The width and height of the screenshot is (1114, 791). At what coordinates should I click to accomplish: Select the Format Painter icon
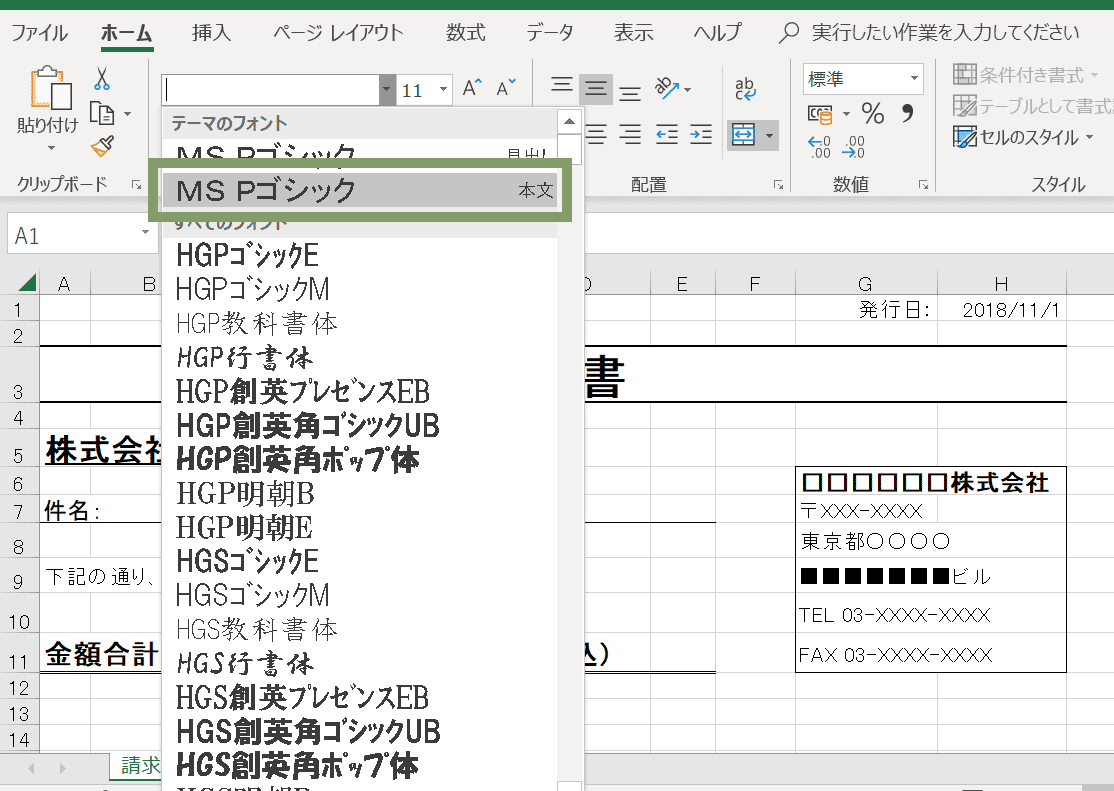102,143
